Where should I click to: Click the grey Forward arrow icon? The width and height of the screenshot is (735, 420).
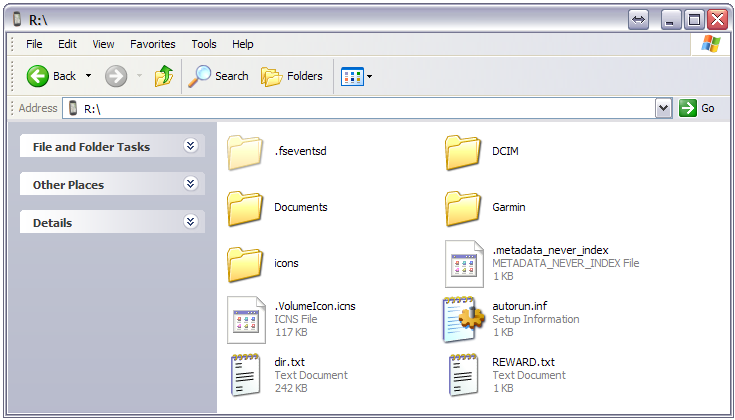pos(116,76)
